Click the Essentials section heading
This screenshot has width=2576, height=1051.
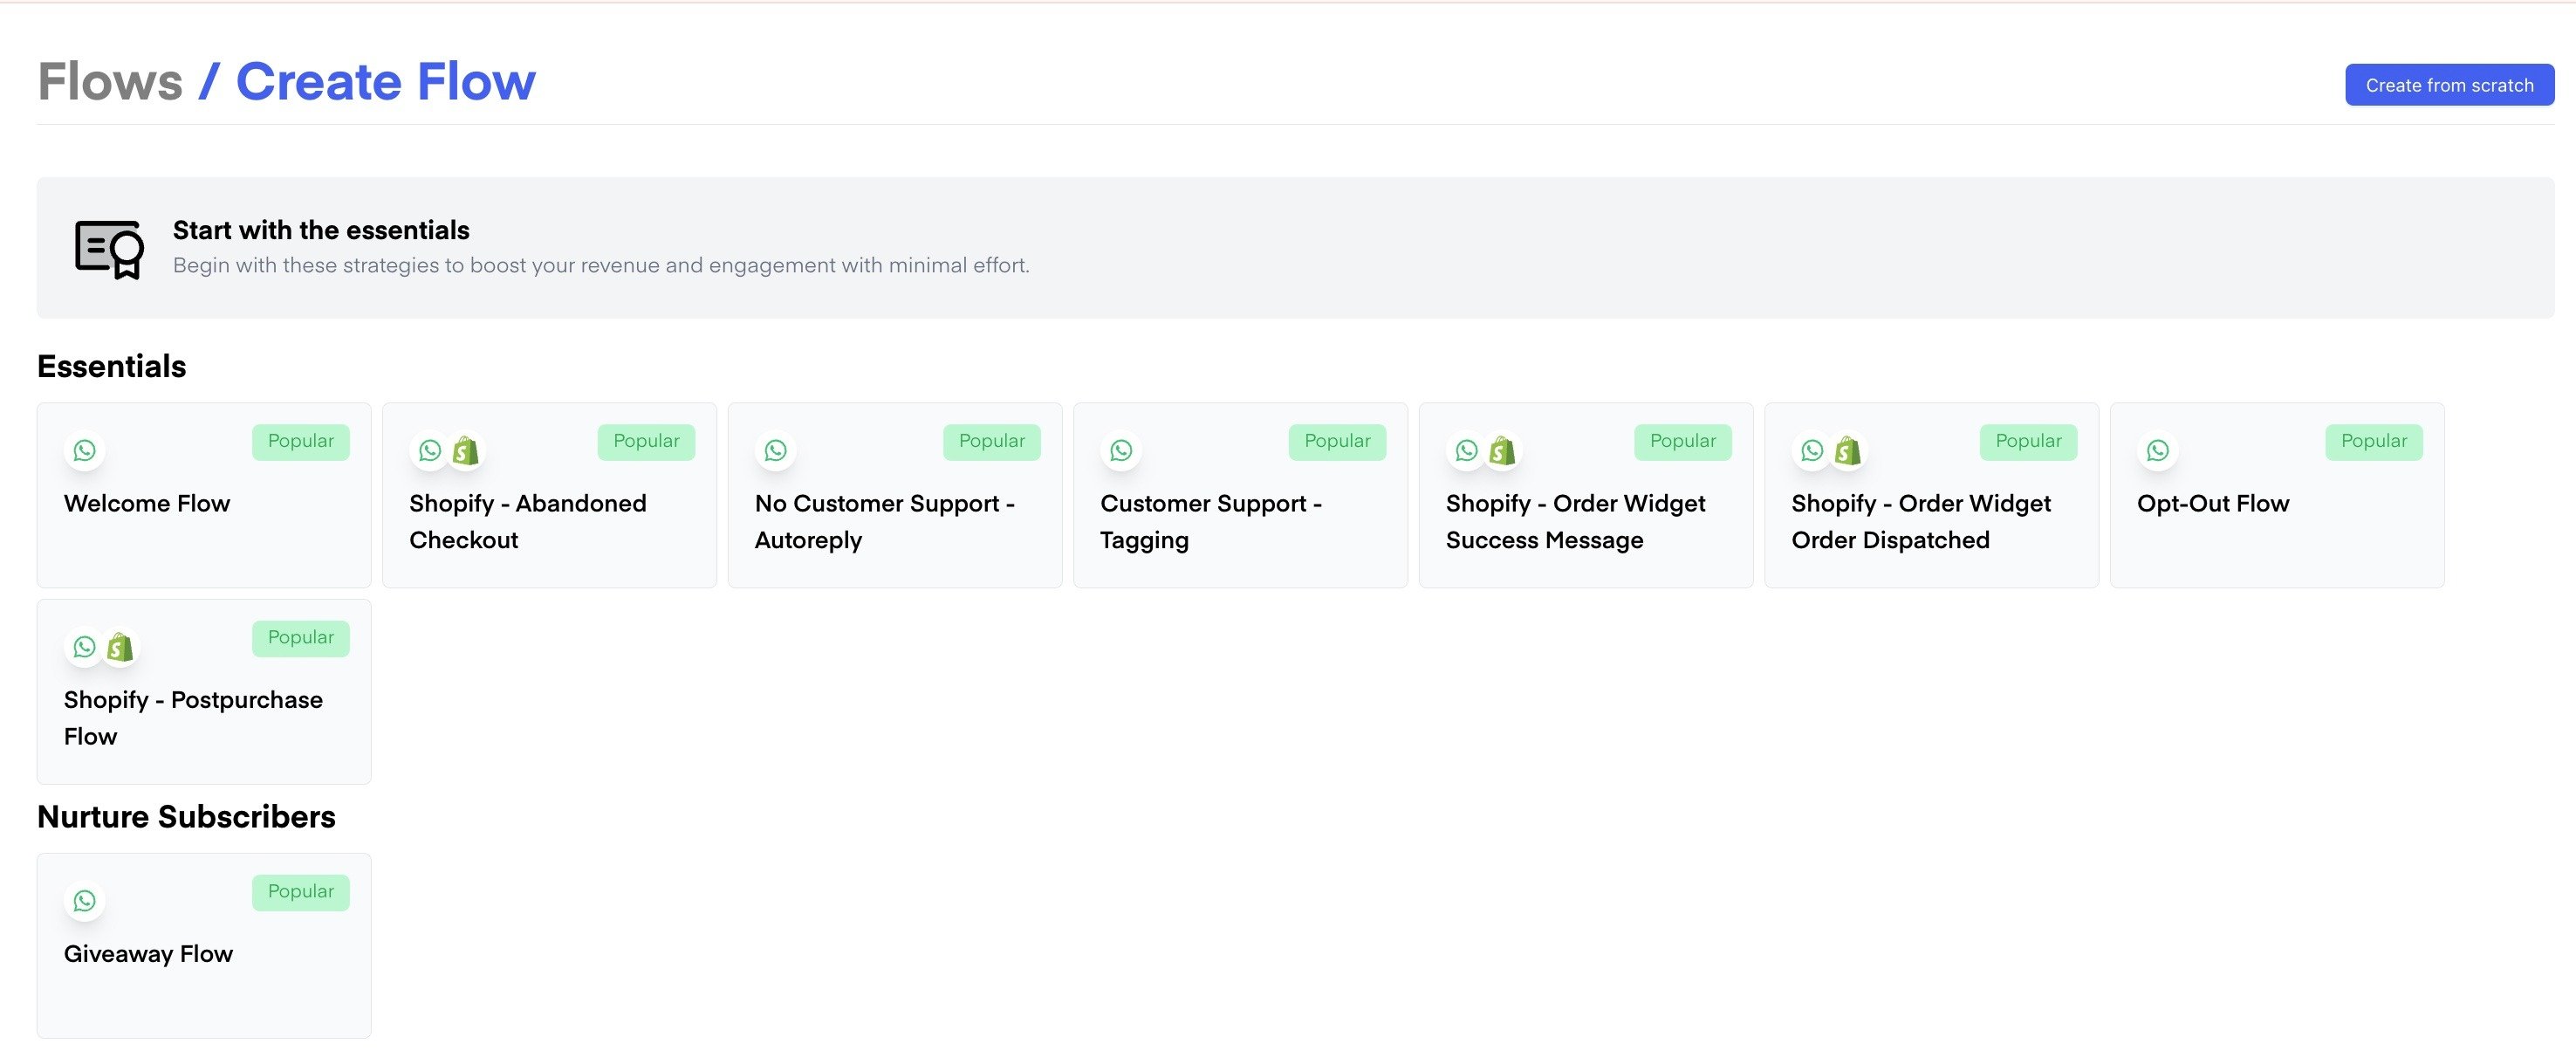click(112, 366)
